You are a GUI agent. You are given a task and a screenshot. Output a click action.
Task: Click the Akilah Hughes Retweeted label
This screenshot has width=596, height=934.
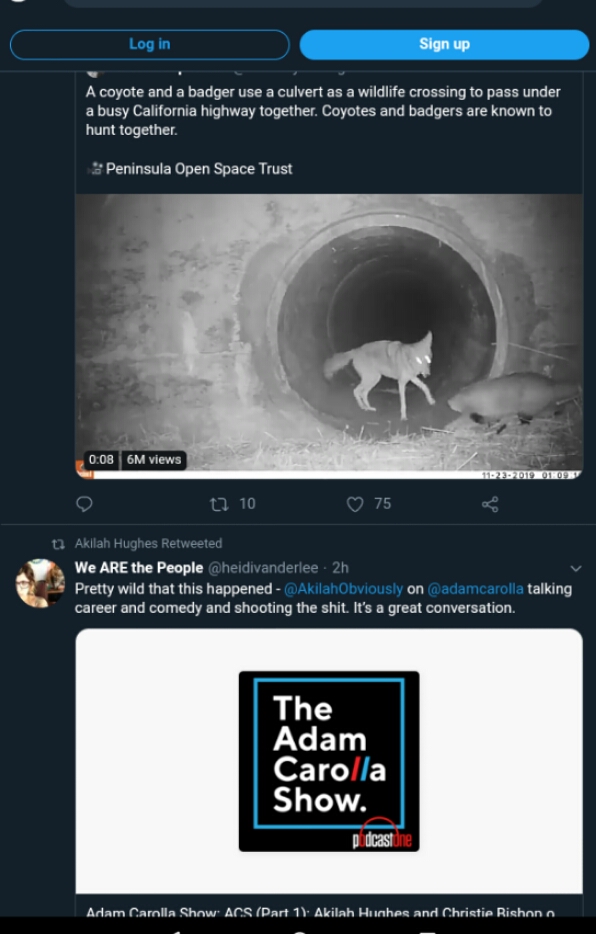point(148,543)
